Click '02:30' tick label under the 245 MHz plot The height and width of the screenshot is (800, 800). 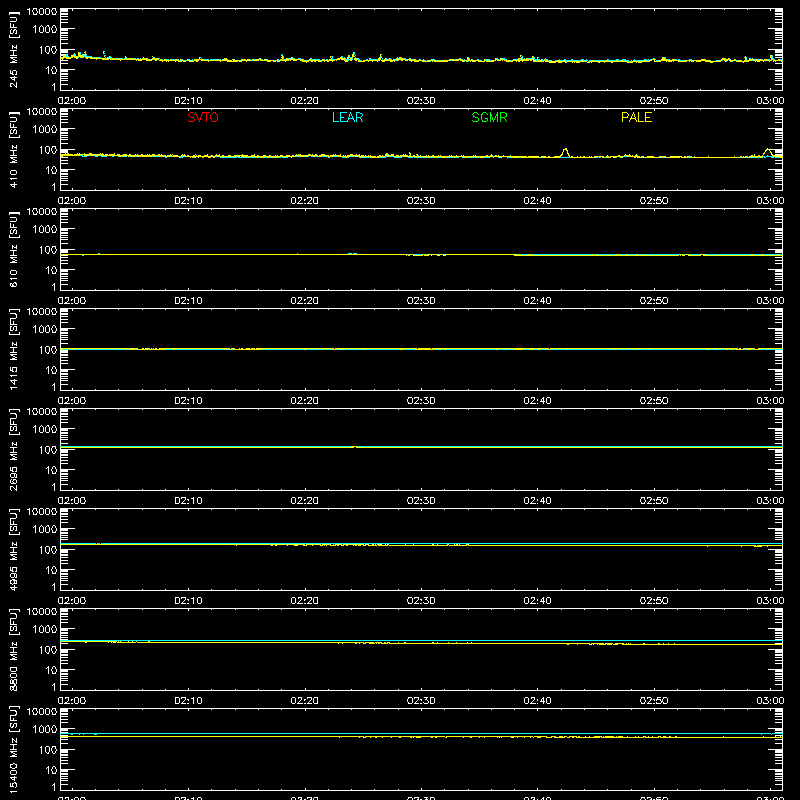[x=421, y=101]
